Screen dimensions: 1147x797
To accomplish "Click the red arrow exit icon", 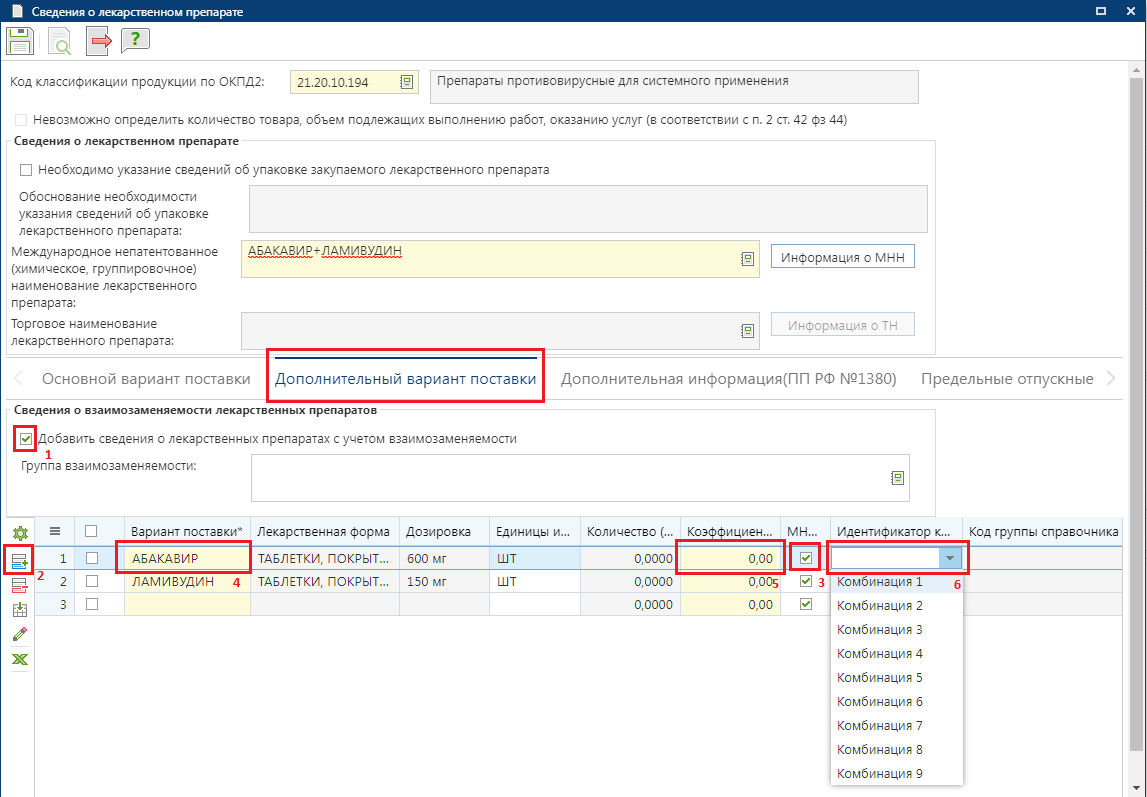I will tap(98, 41).
